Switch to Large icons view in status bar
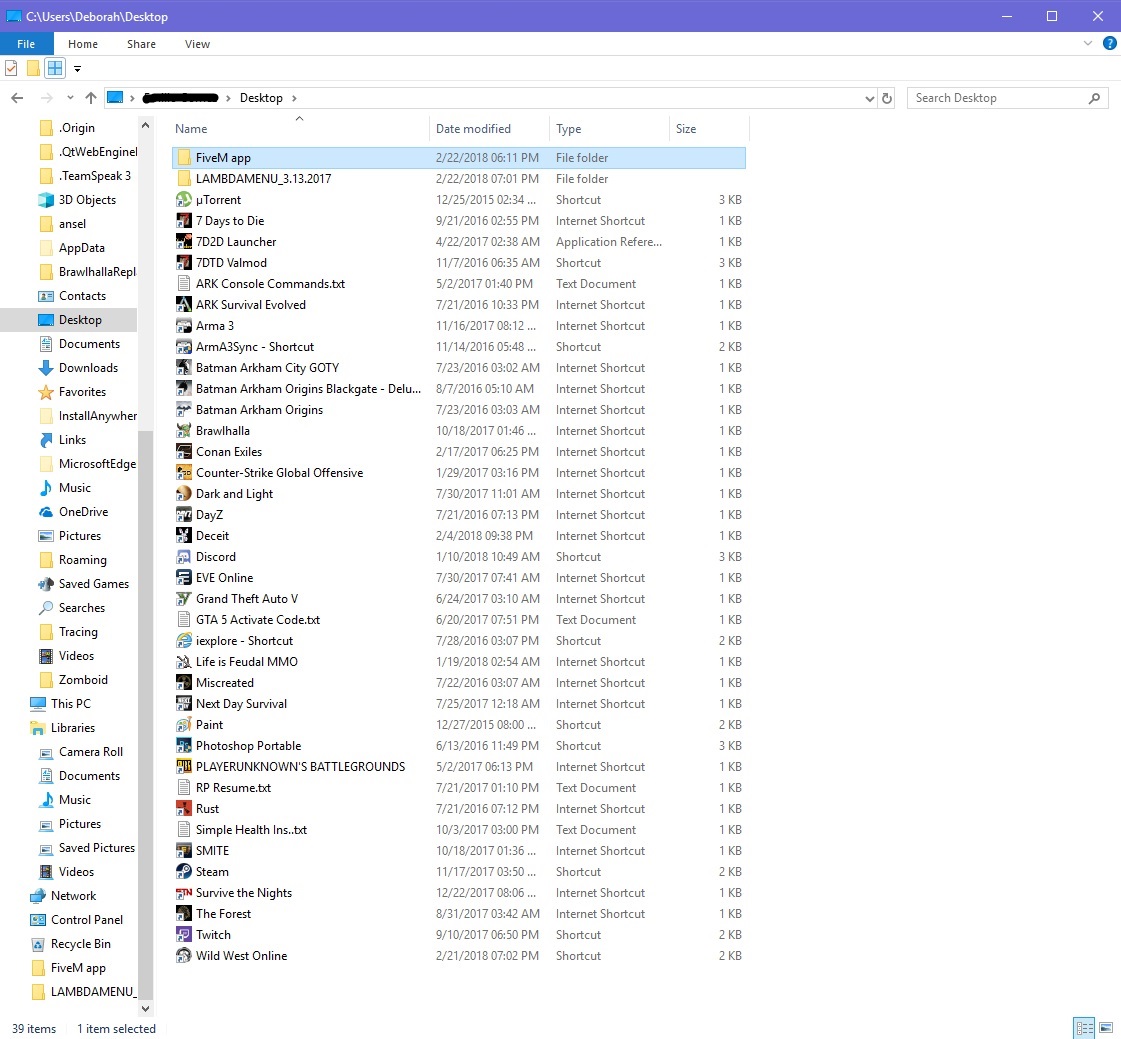1121x1039 pixels. point(1106,1028)
